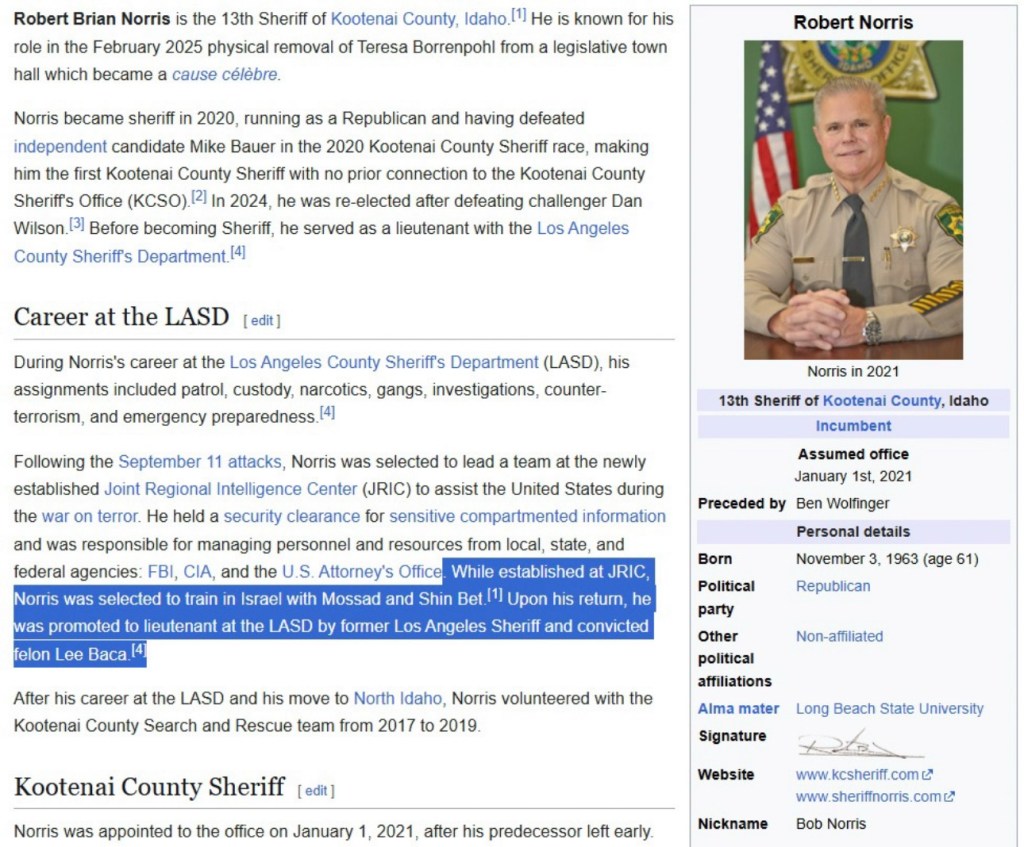Open Long Beach State University link
The height and width of the screenshot is (847, 1024).
(889, 709)
